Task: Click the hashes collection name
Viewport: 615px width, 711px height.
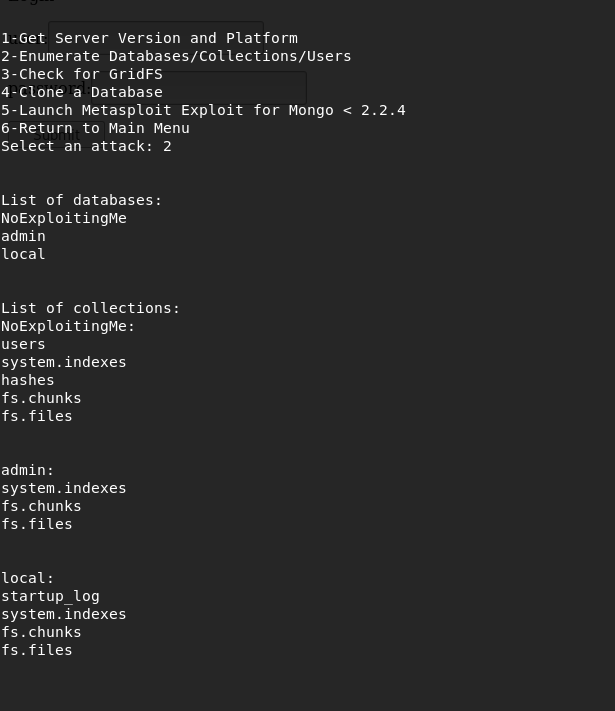Action: pos(28,380)
